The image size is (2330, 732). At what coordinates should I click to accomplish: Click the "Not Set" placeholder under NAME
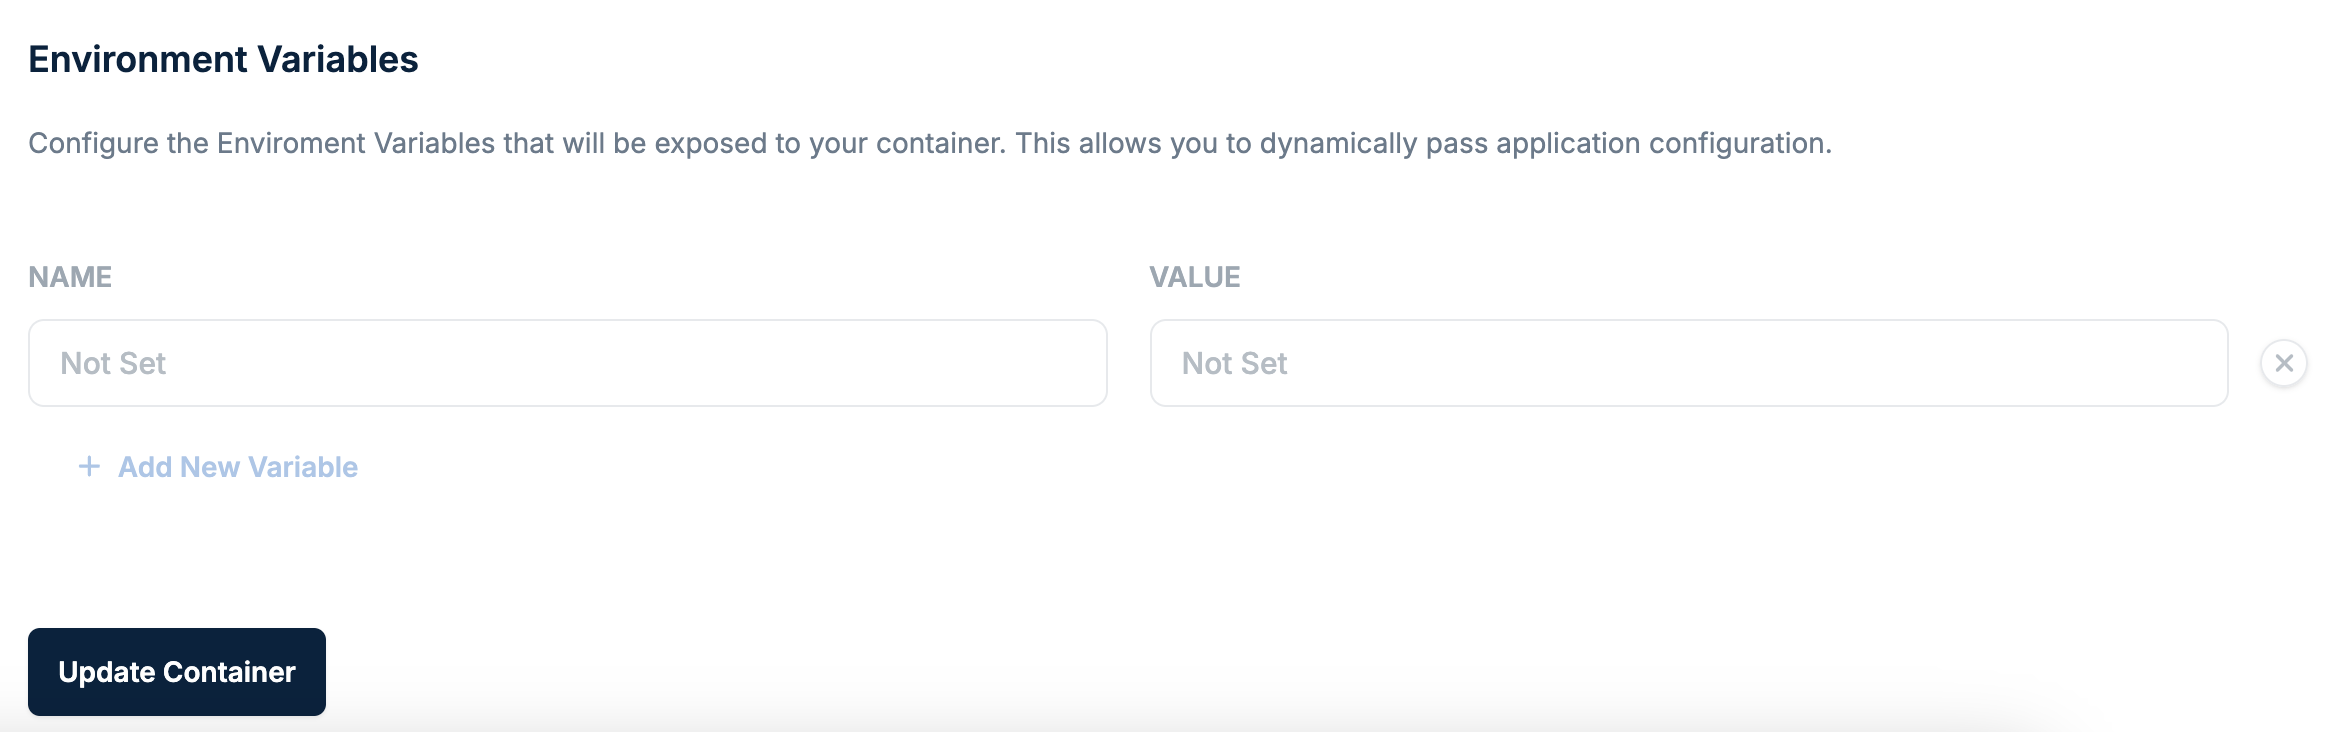[113, 363]
